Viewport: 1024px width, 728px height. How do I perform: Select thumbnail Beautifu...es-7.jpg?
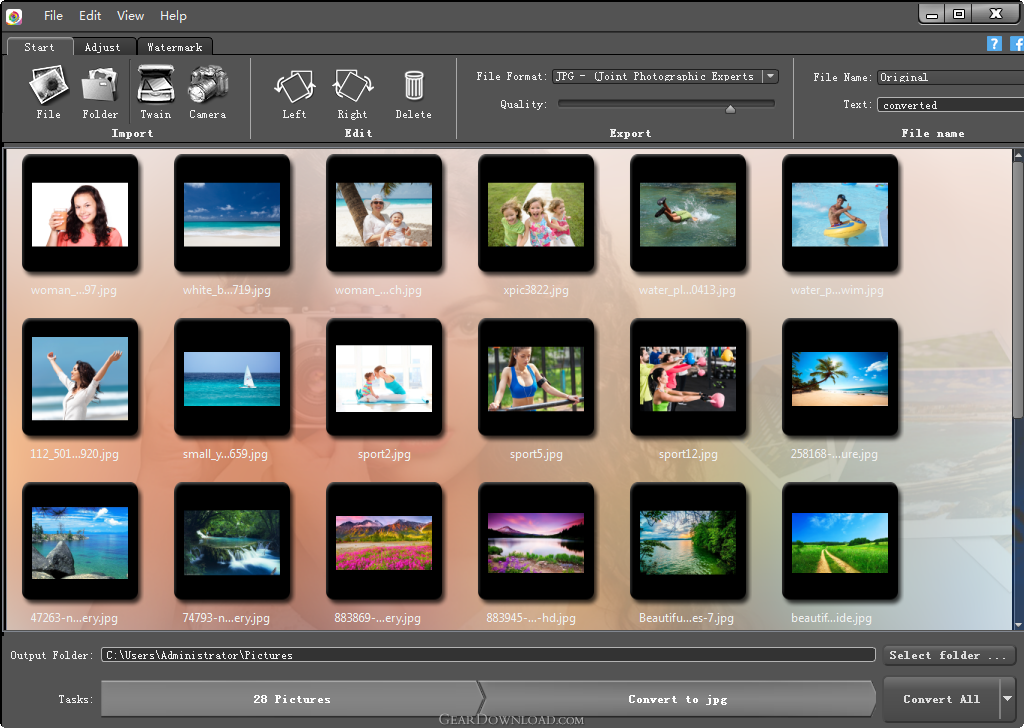[688, 542]
